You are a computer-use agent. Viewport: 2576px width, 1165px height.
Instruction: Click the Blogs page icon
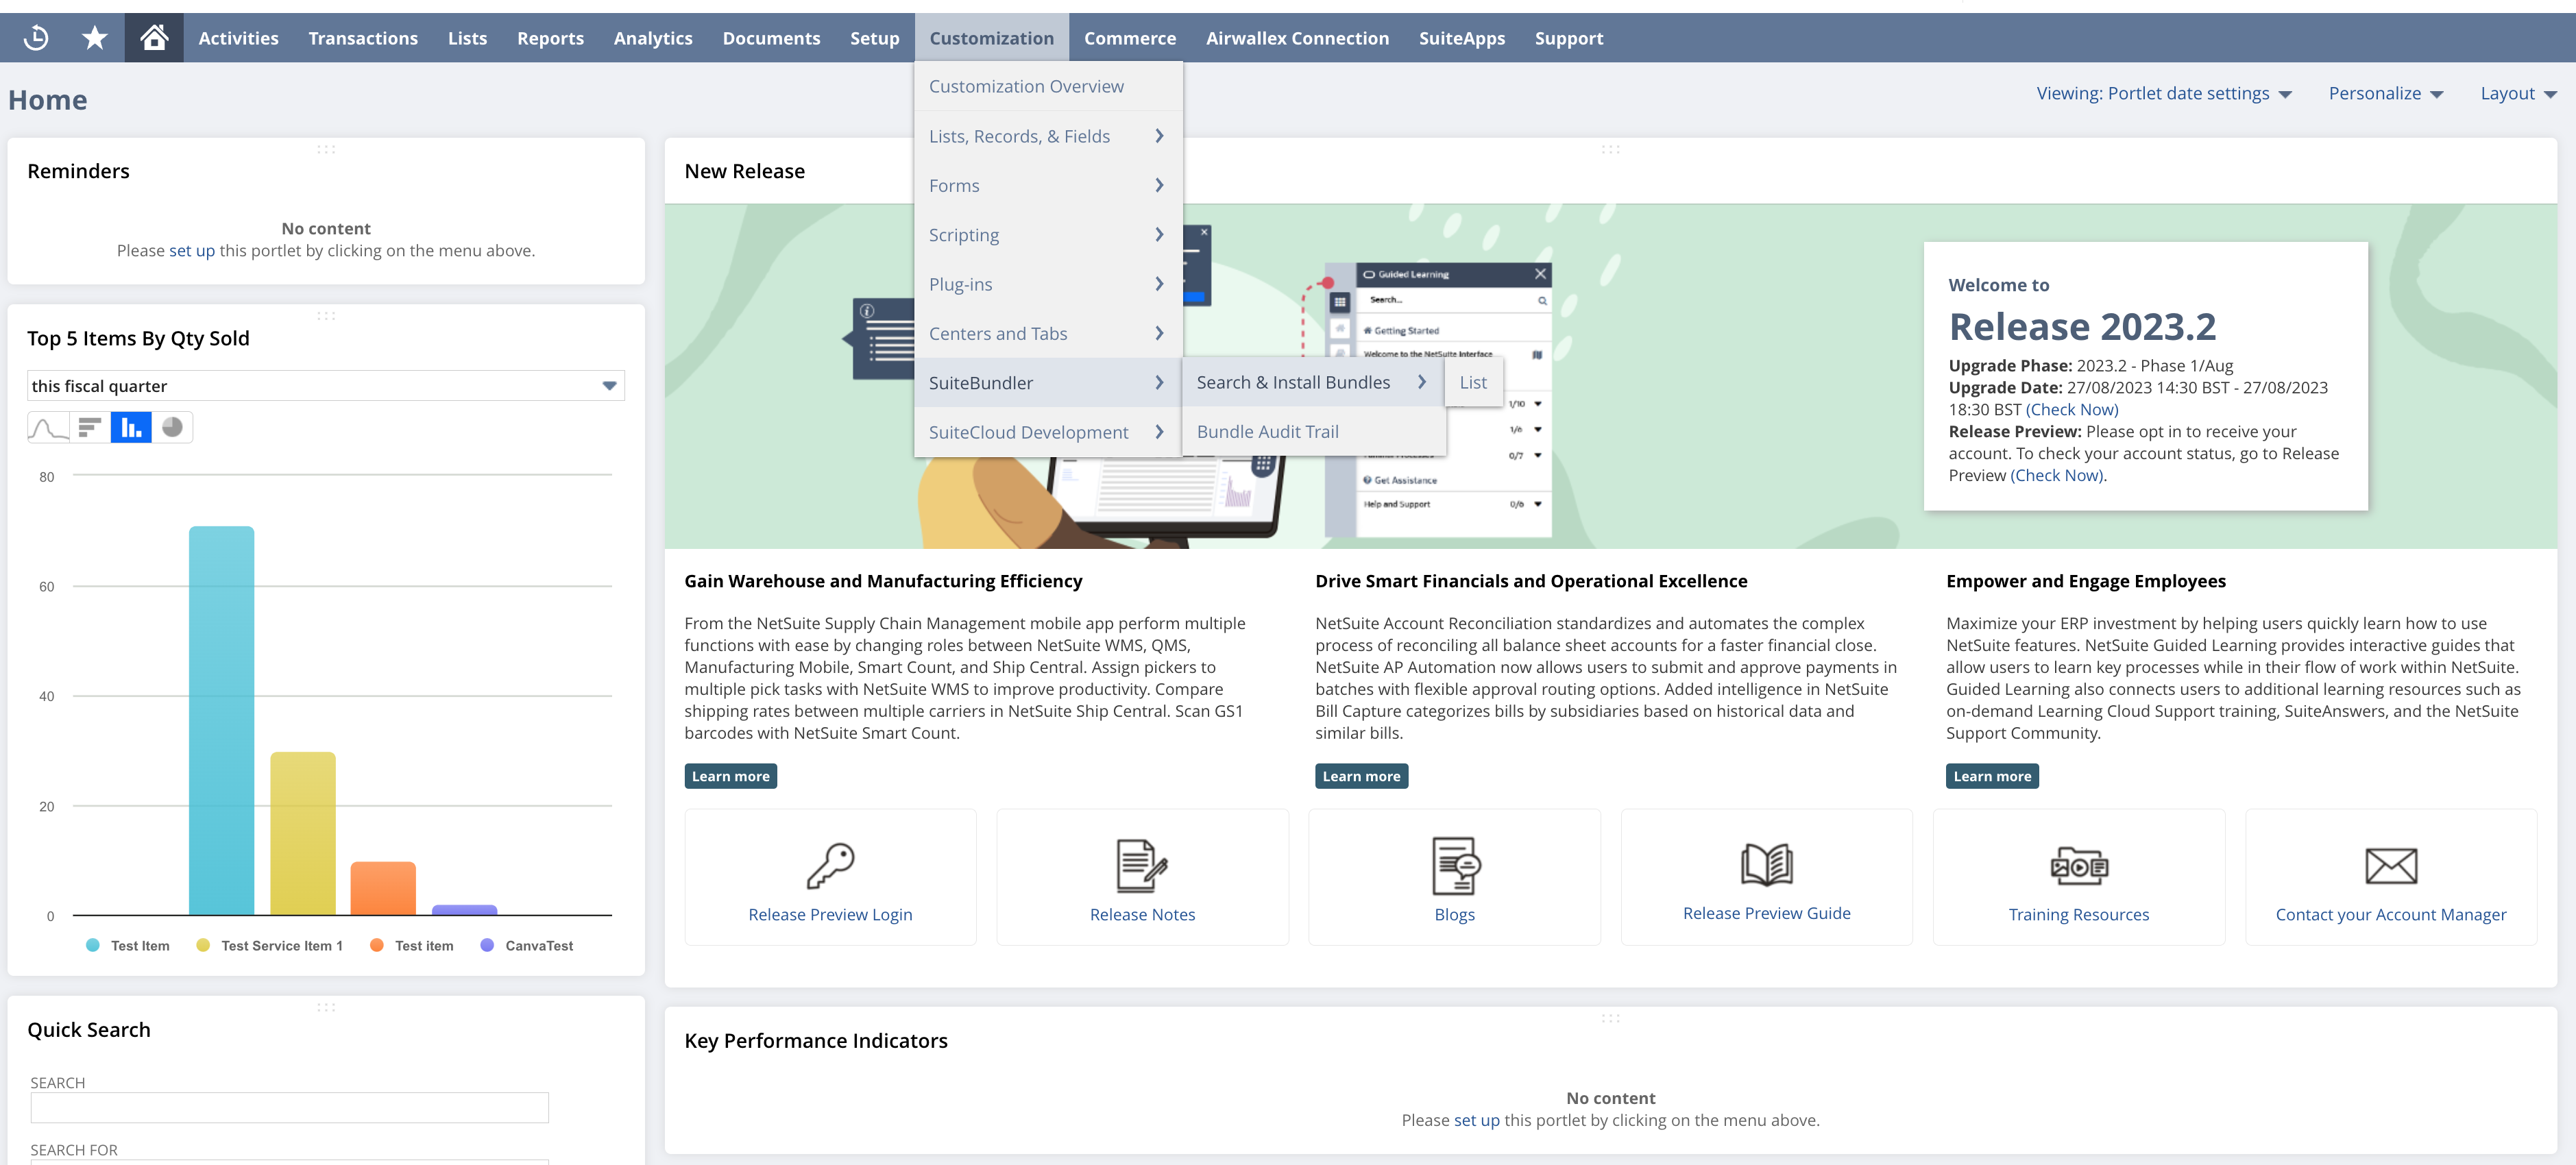1454,865
